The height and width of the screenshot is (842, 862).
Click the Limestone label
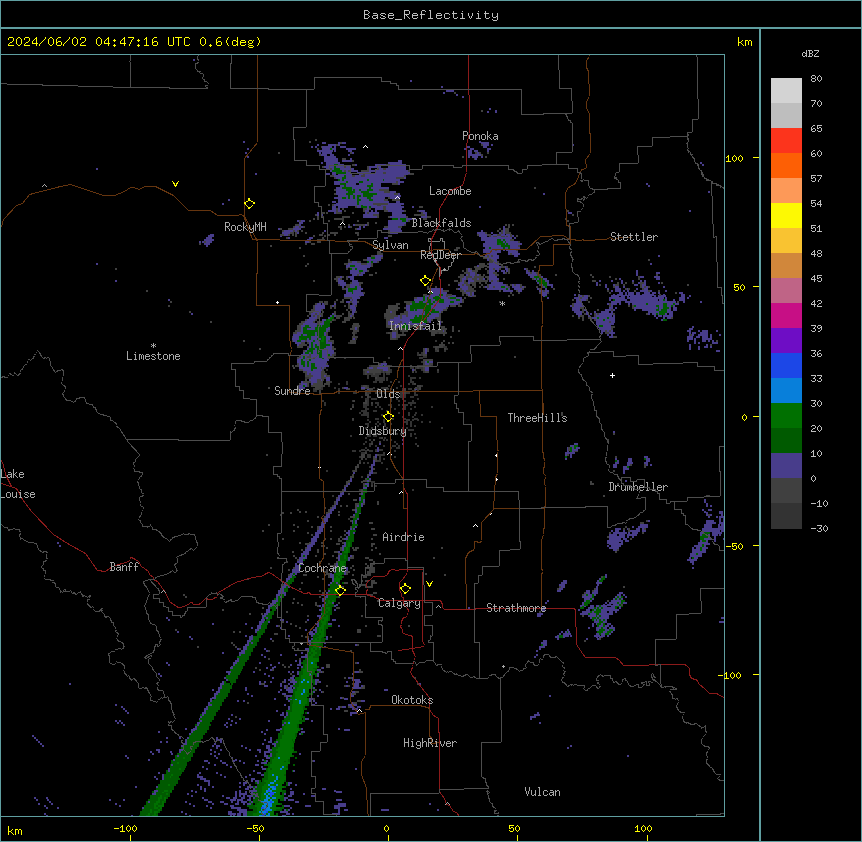153,356
